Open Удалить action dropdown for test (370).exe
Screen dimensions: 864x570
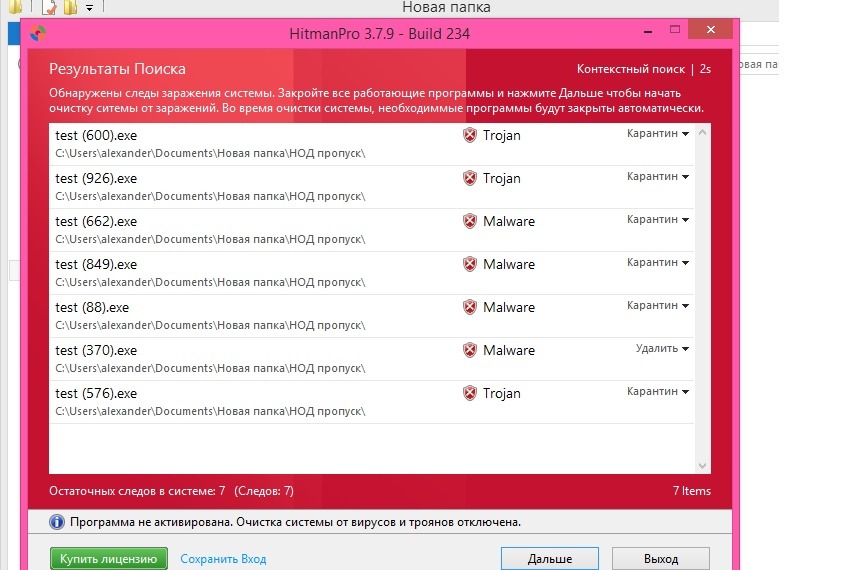pos(662,348)
